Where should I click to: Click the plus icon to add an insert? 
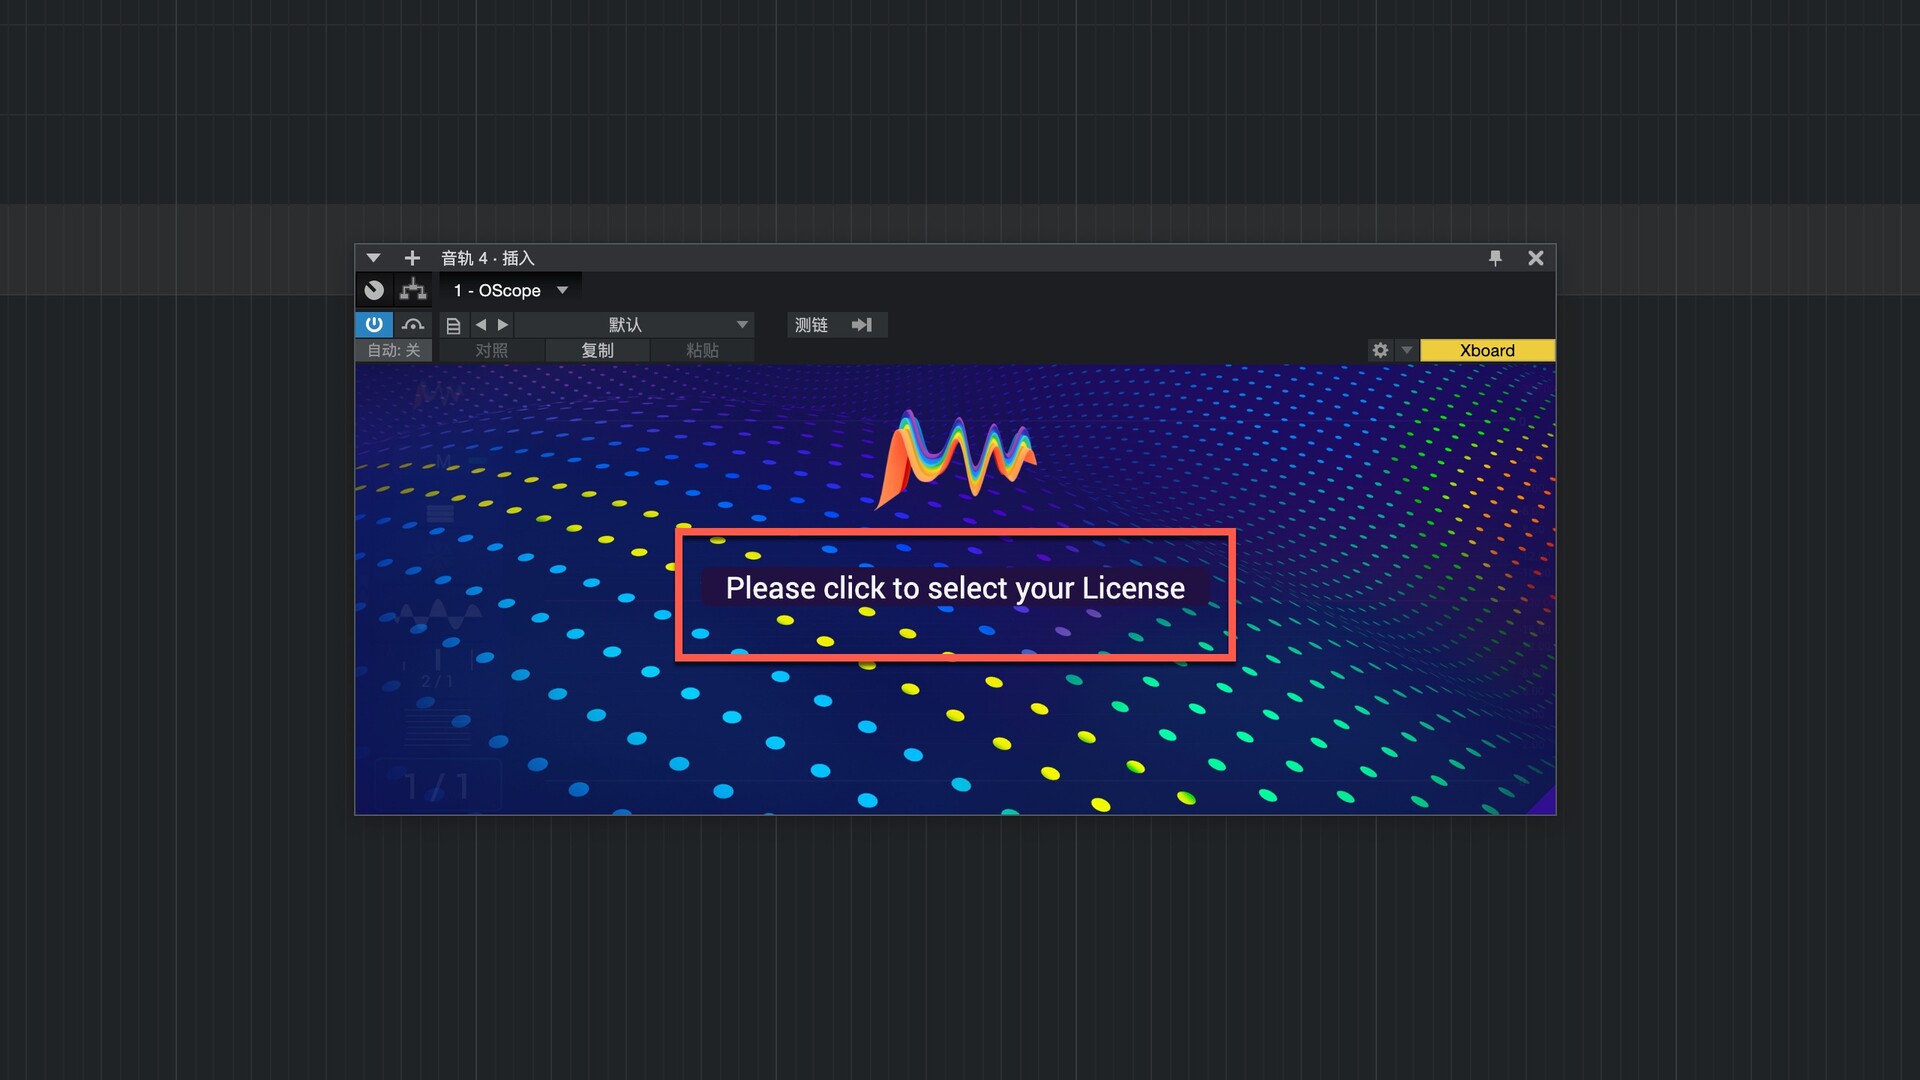[412, 258]
